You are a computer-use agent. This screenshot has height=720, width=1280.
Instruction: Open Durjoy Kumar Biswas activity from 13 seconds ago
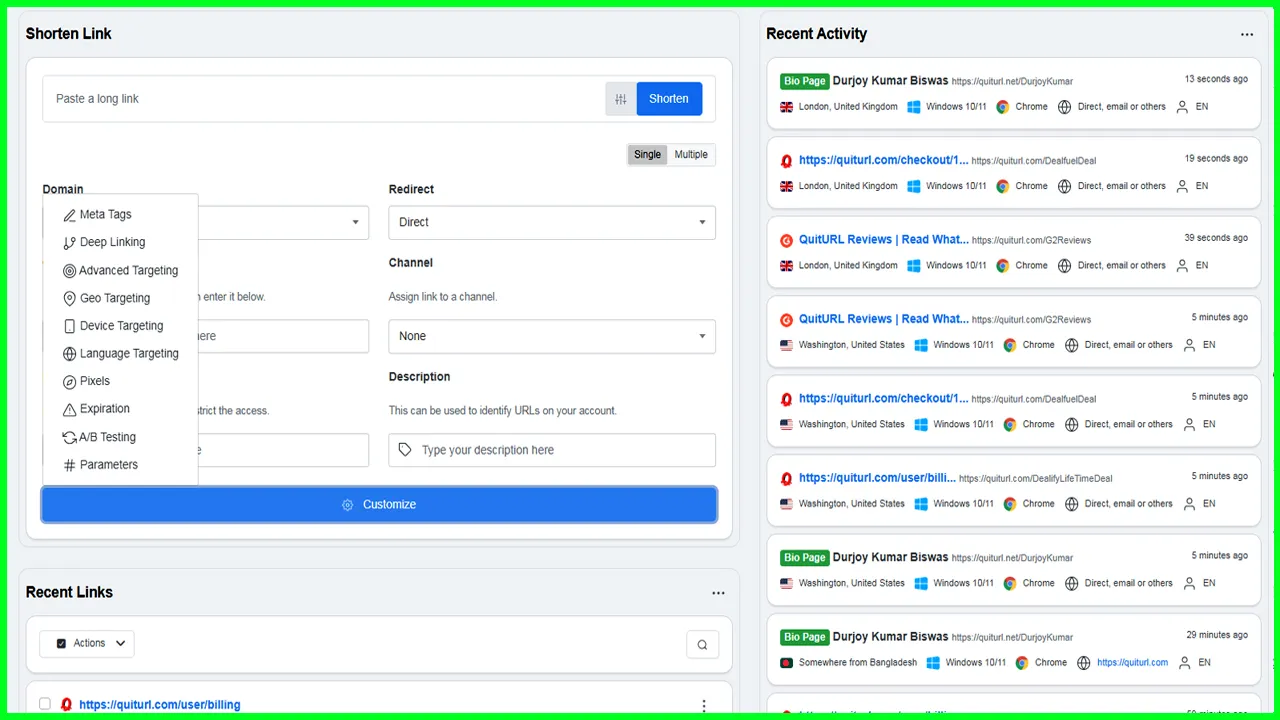click(x=890, y=81)
